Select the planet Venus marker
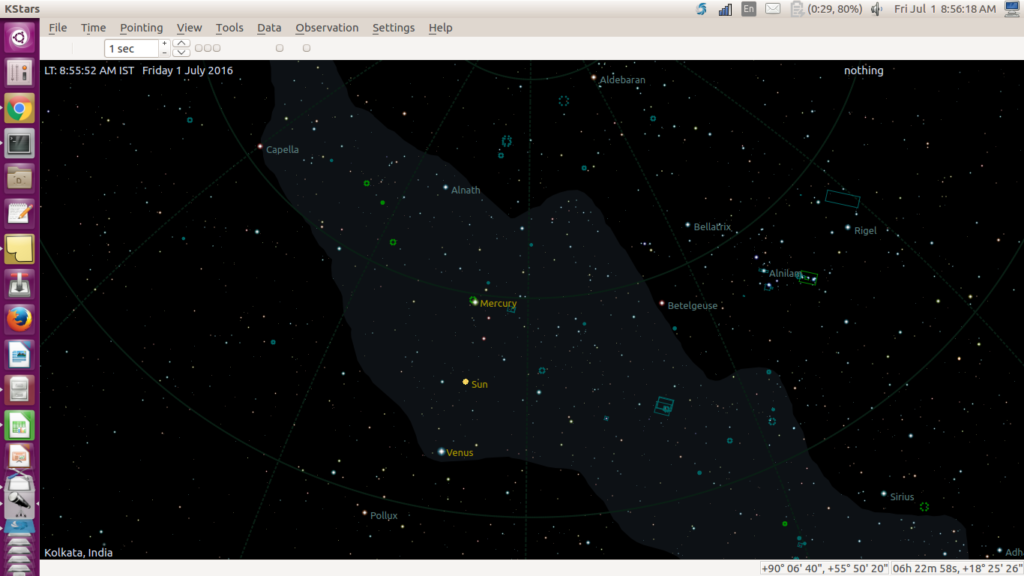Viewport: 1024px width, 576px height. 441,452
